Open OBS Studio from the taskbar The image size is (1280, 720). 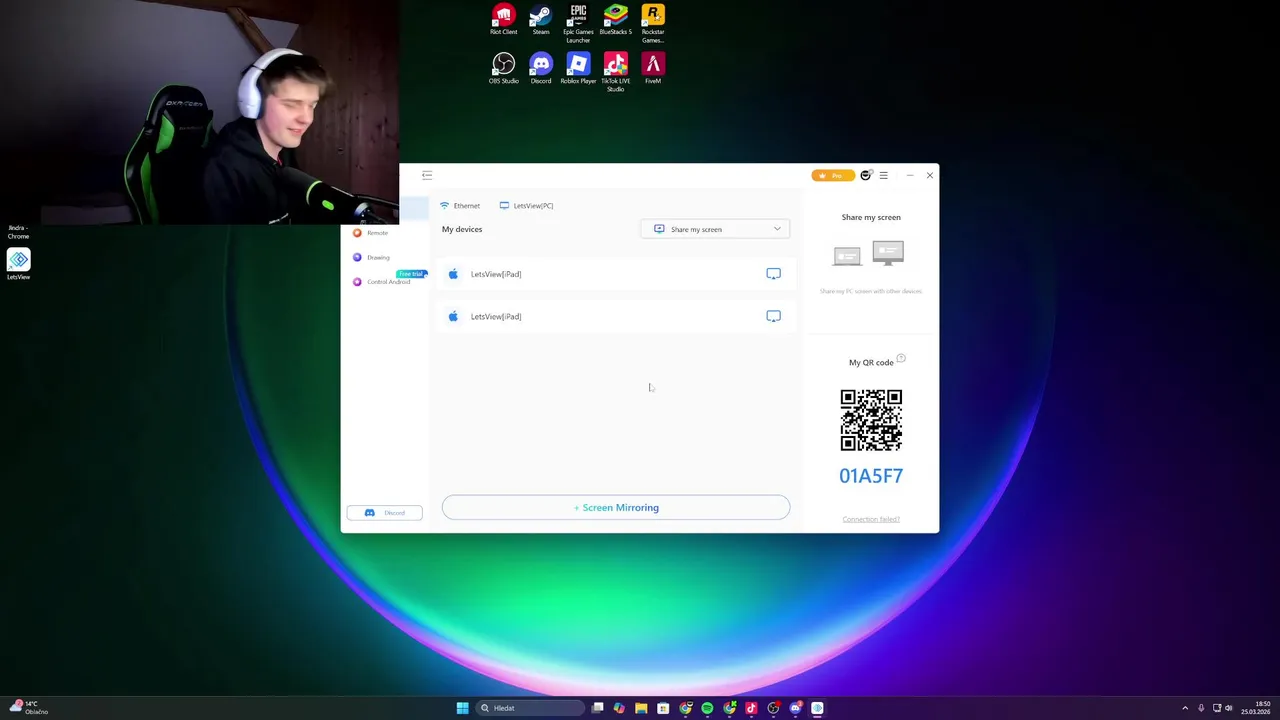(x=773, y=708)
